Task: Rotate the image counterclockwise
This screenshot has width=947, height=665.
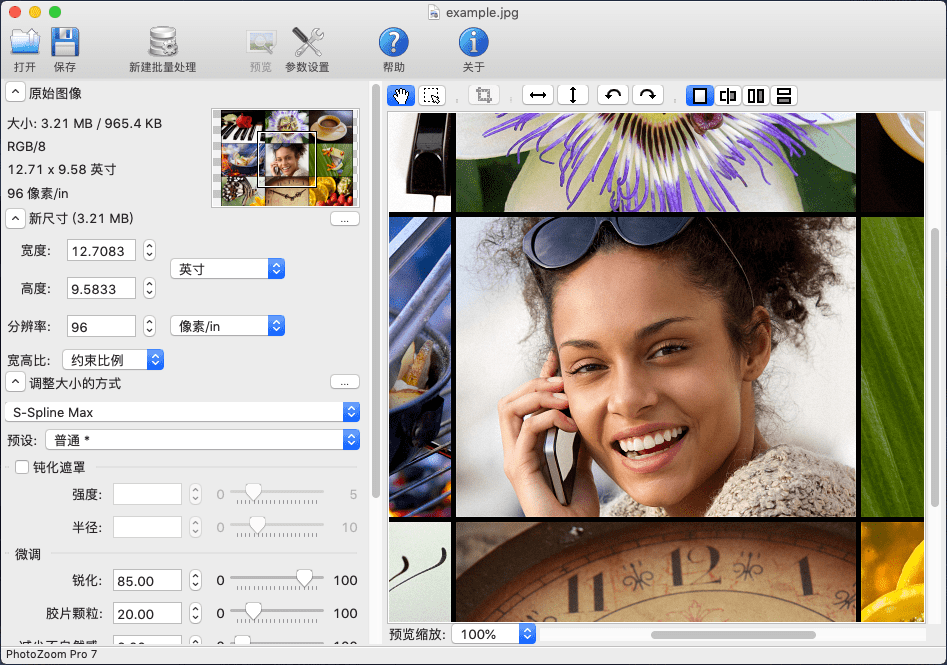Action: (x=613, y=95)
